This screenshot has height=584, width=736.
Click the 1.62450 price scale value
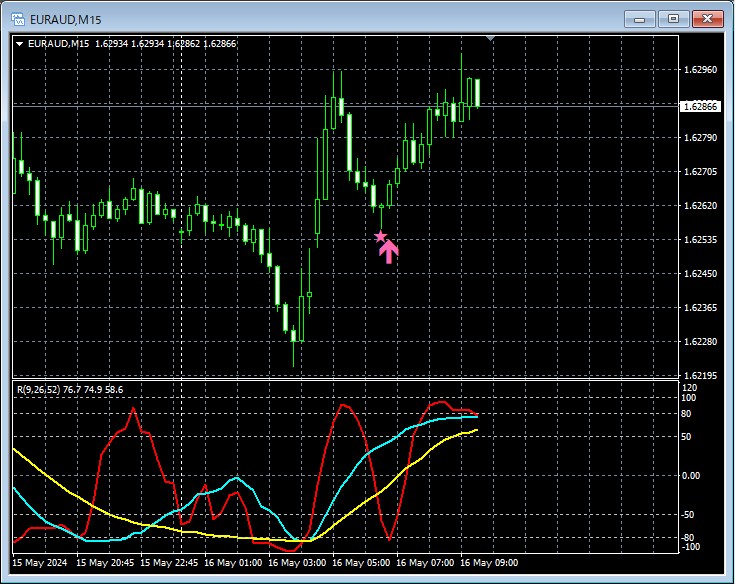coord(700,273)
